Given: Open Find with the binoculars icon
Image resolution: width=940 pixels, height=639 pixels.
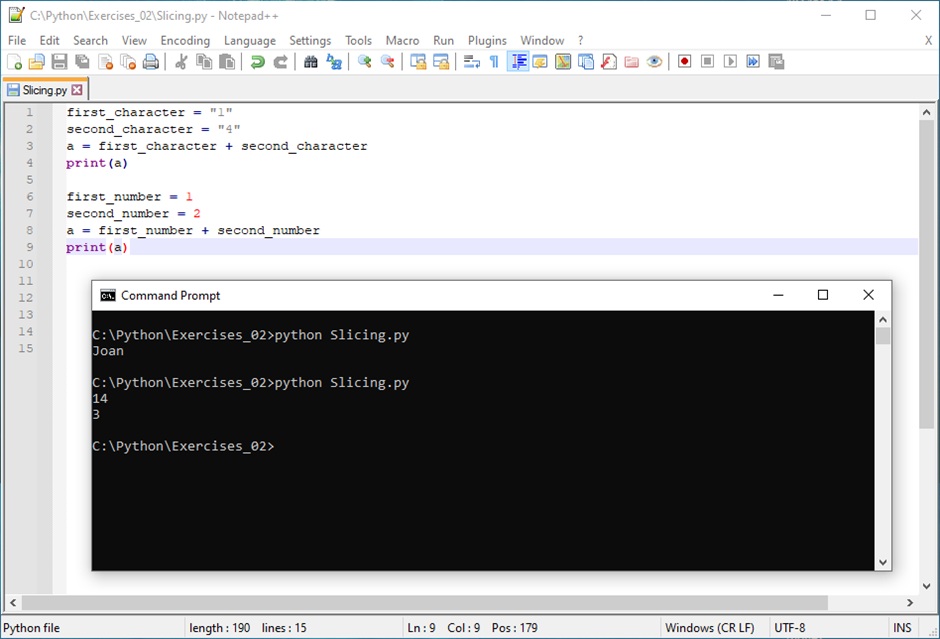Looking at the screenshot, I should (x=311, y=62).
